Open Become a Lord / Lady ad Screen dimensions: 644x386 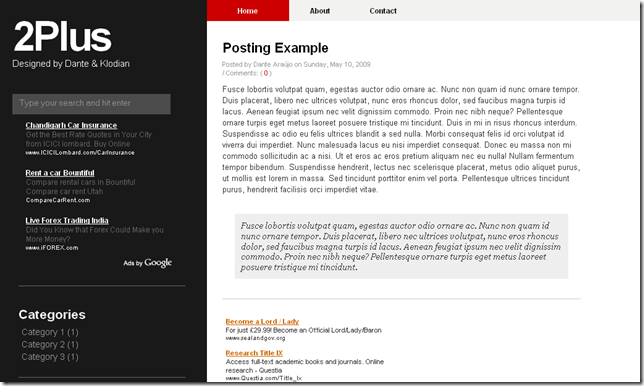262,322
